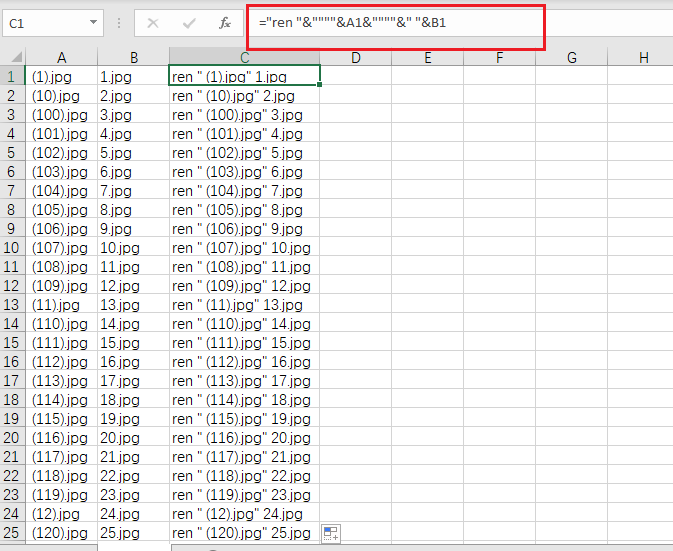Click inside the Name Box showing C1
Viewport: 673px width, 551px height.
tap(45, 22)
